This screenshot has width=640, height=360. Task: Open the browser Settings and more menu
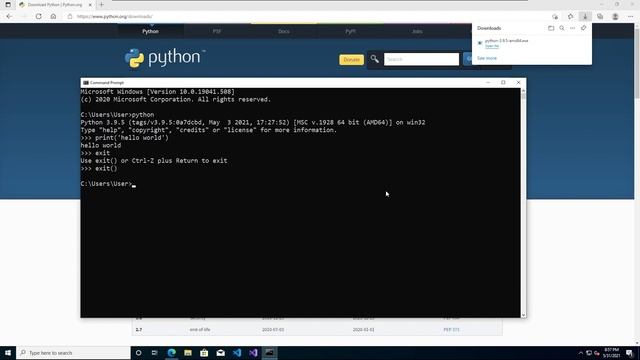point(631,16)
